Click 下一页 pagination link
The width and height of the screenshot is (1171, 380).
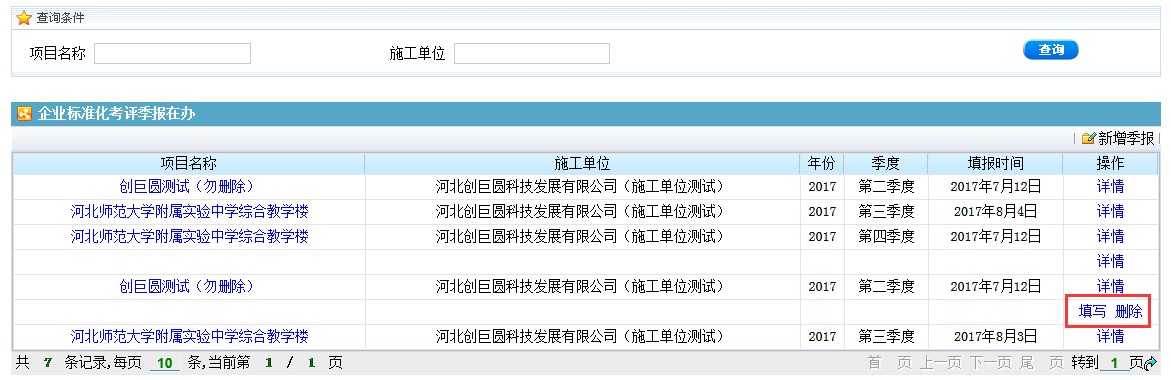(x=992, y=364)
